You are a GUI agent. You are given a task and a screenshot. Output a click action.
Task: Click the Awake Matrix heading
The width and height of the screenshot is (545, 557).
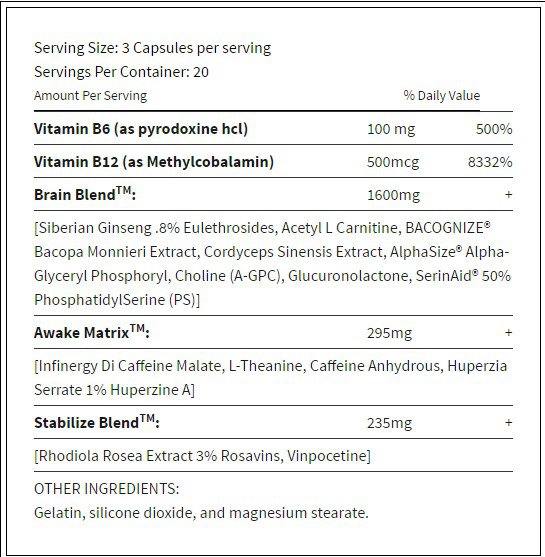coord(92,332)
